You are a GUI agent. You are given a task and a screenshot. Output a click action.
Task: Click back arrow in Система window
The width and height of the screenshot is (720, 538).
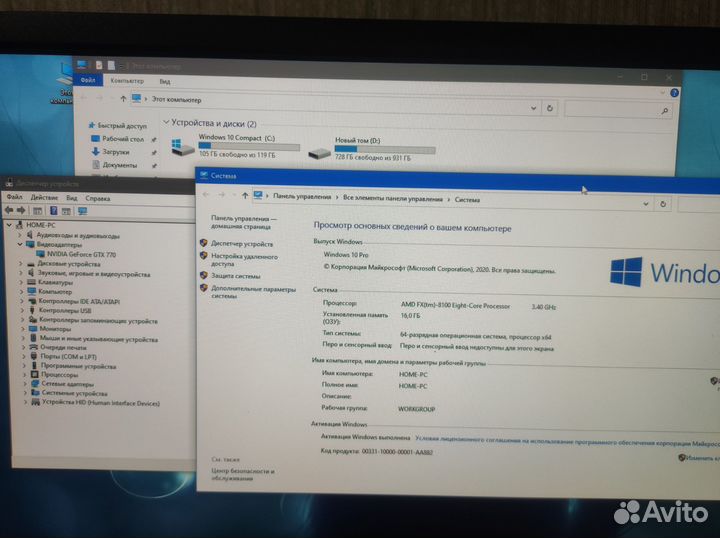pos(206,195)
